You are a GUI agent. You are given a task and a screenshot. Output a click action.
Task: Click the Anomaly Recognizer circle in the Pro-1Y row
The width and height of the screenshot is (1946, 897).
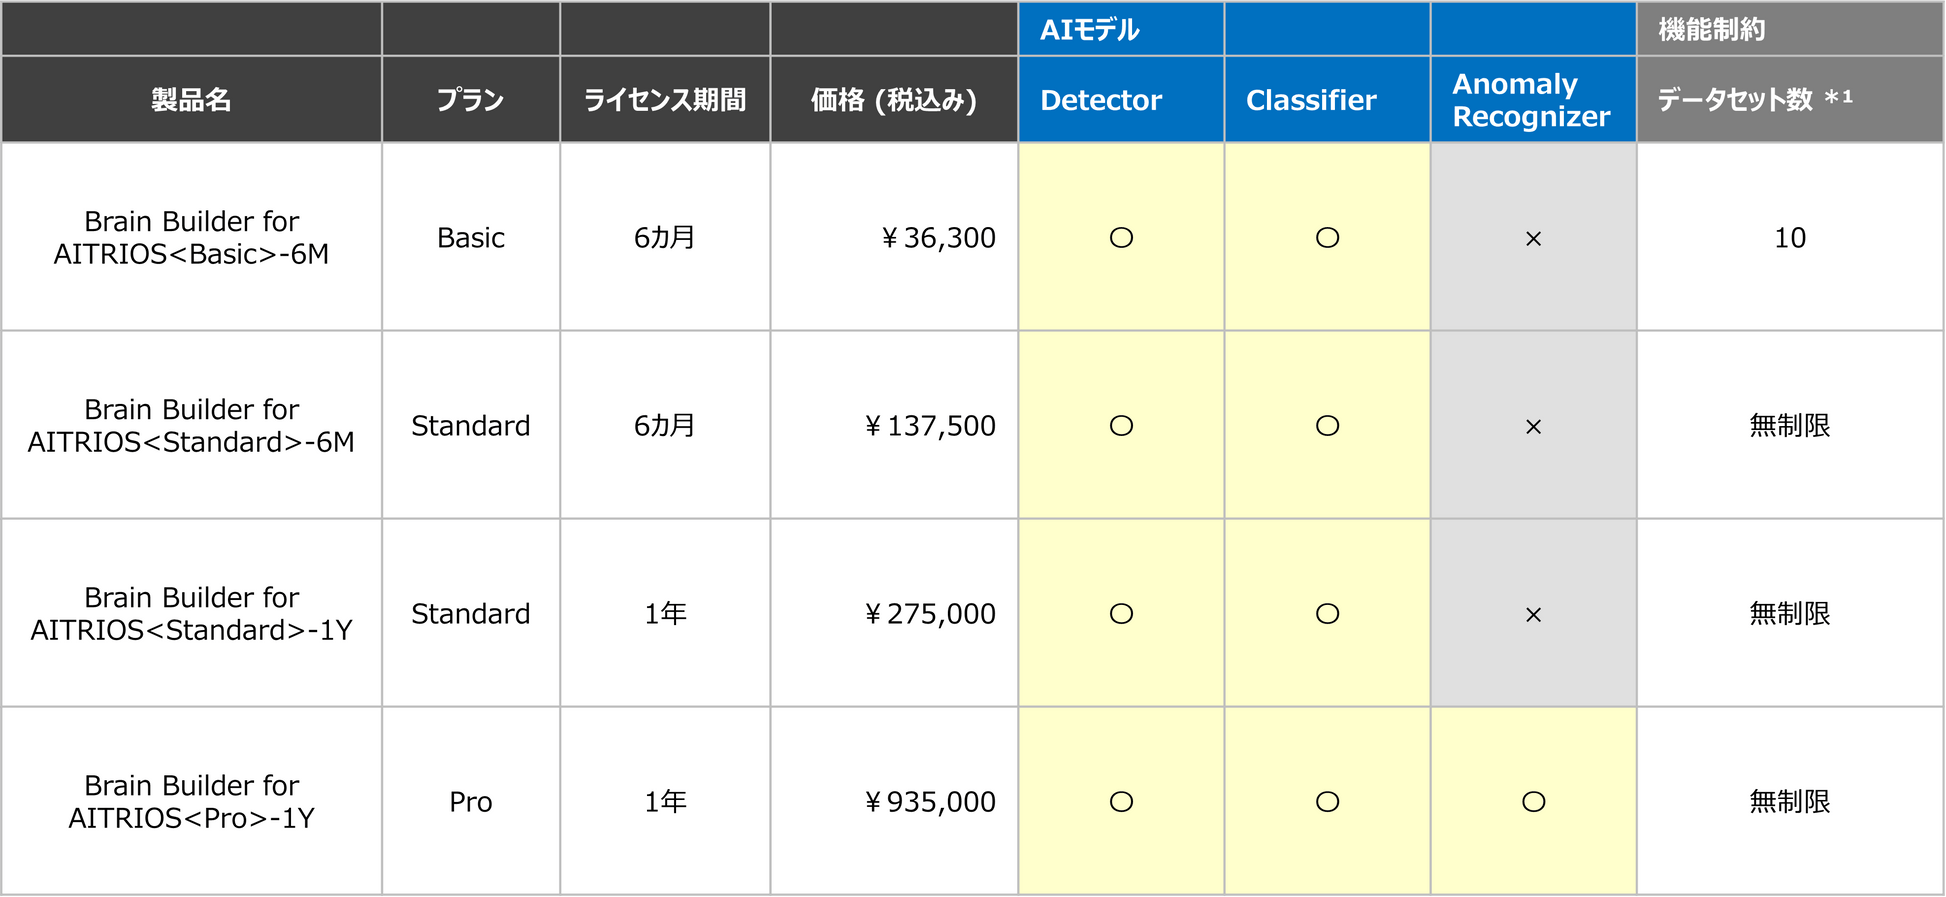click(x=1533, y=802)
